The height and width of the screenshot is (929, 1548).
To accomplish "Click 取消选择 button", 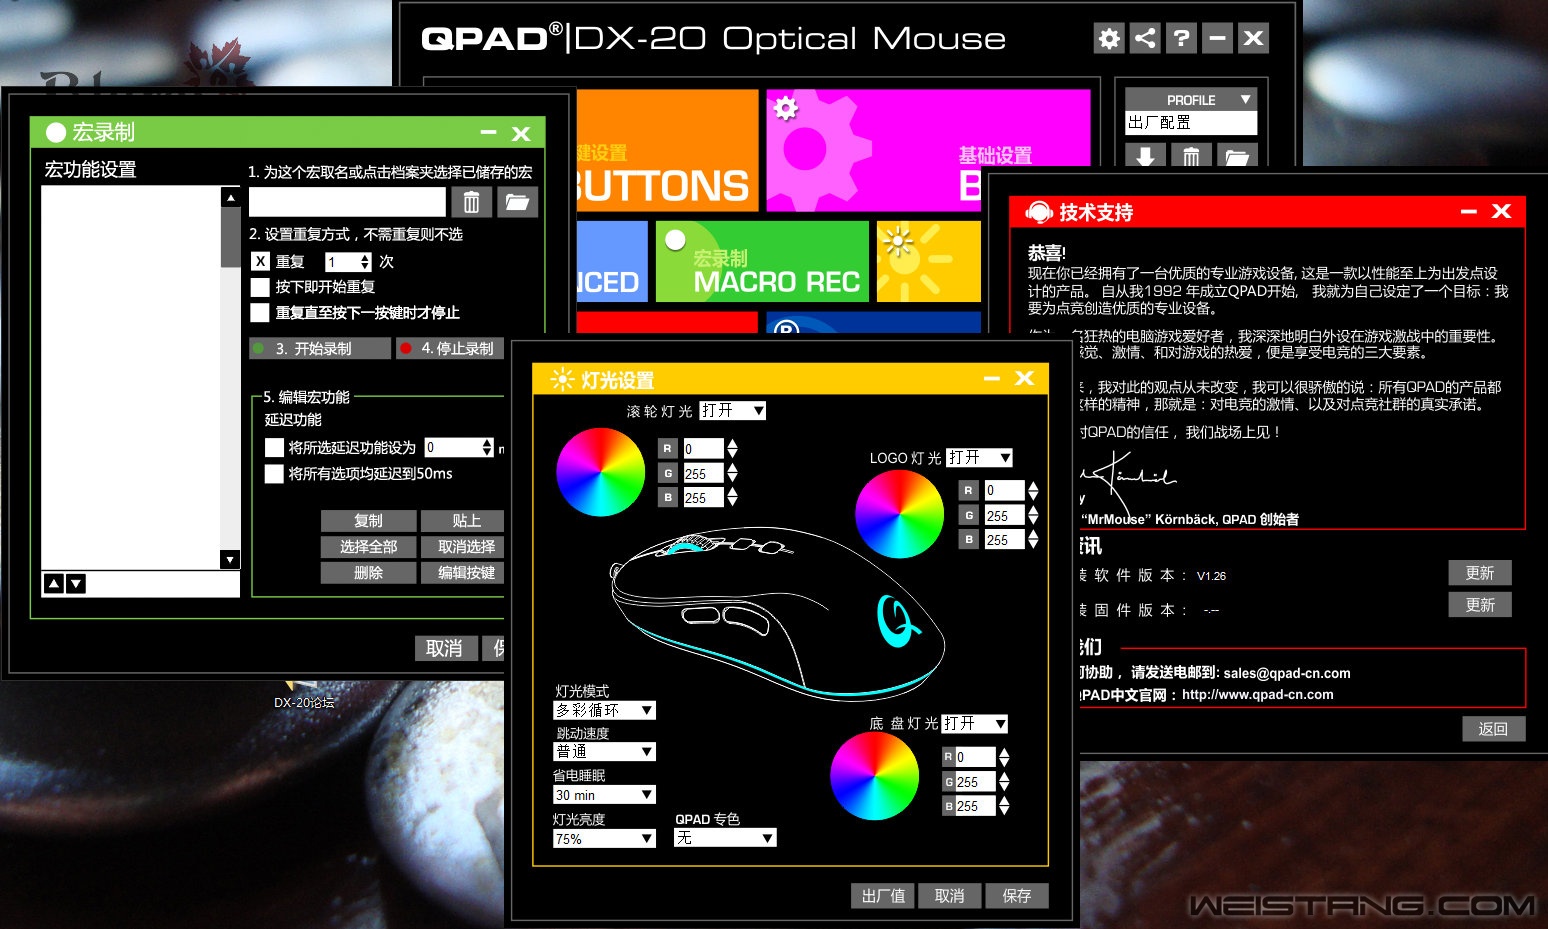I will click(464, 547).
